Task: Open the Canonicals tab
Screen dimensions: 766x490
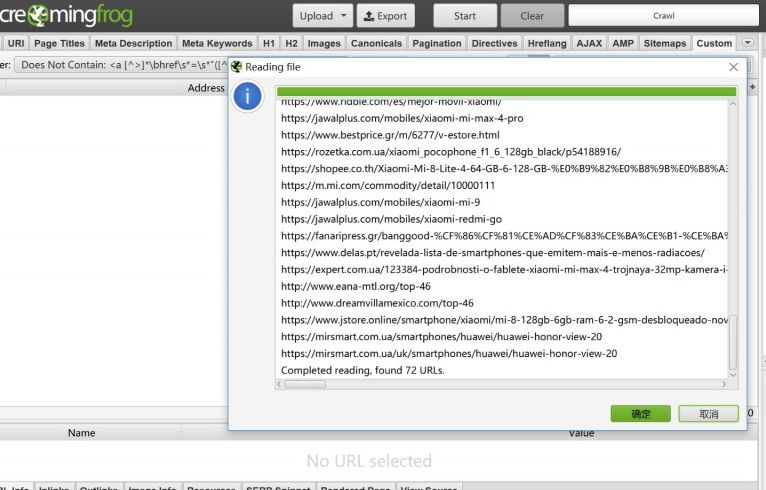Action: coord(377,44)
